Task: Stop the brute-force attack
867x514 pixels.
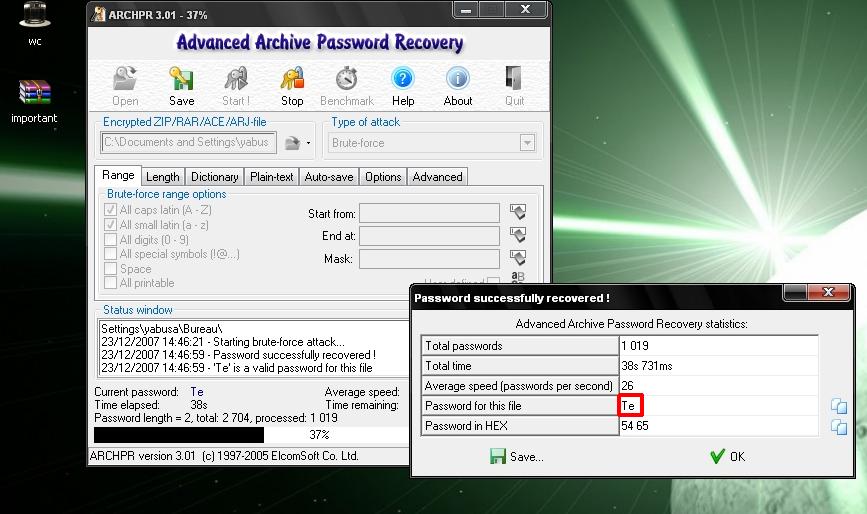Action: coord(292,78)
